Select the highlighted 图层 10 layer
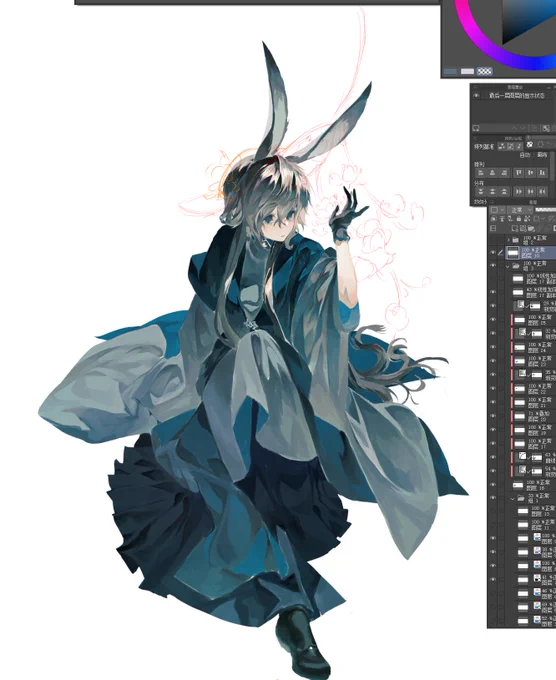 (x=530, y=253)
